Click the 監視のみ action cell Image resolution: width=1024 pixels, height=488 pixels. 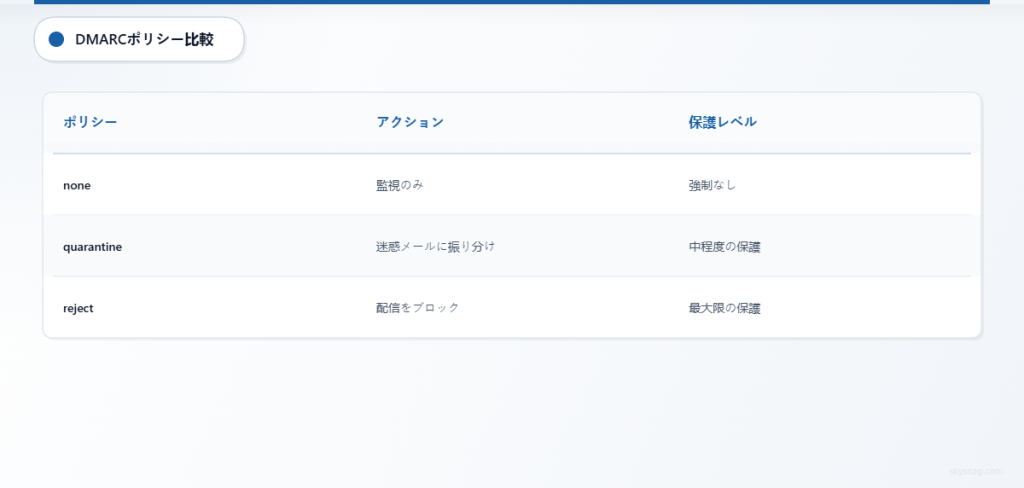pyautogui.click(x=400, y=186)
